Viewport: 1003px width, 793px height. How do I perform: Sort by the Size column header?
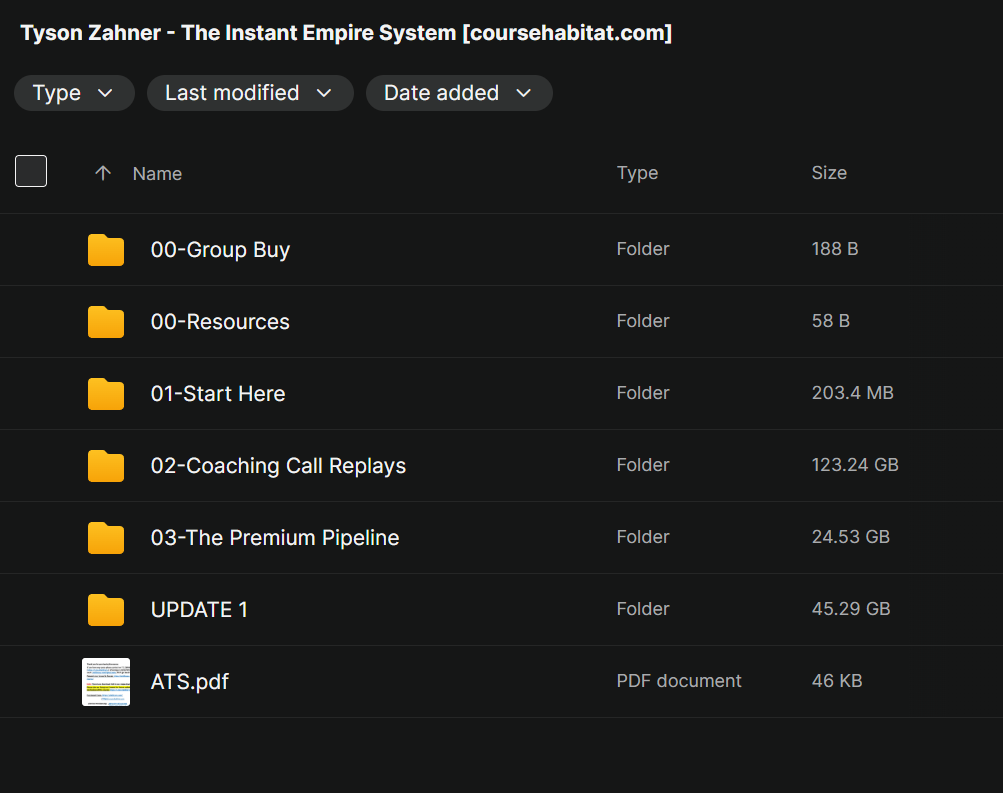[829, 173]
